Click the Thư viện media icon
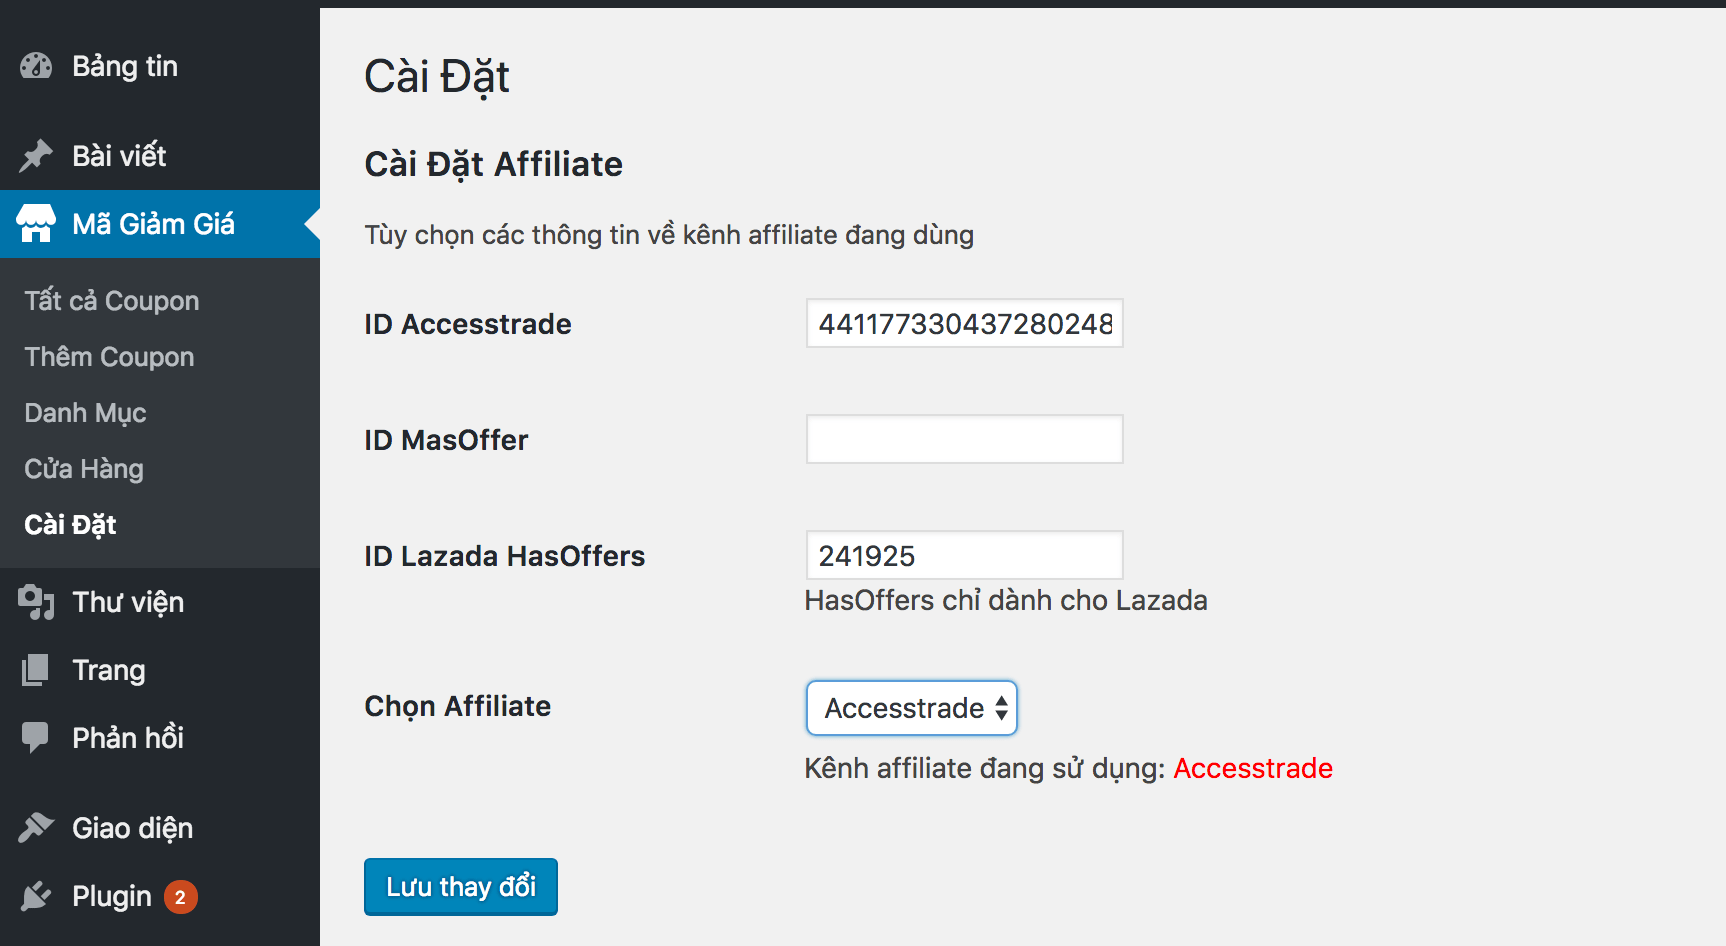 (x=36, y=602)
